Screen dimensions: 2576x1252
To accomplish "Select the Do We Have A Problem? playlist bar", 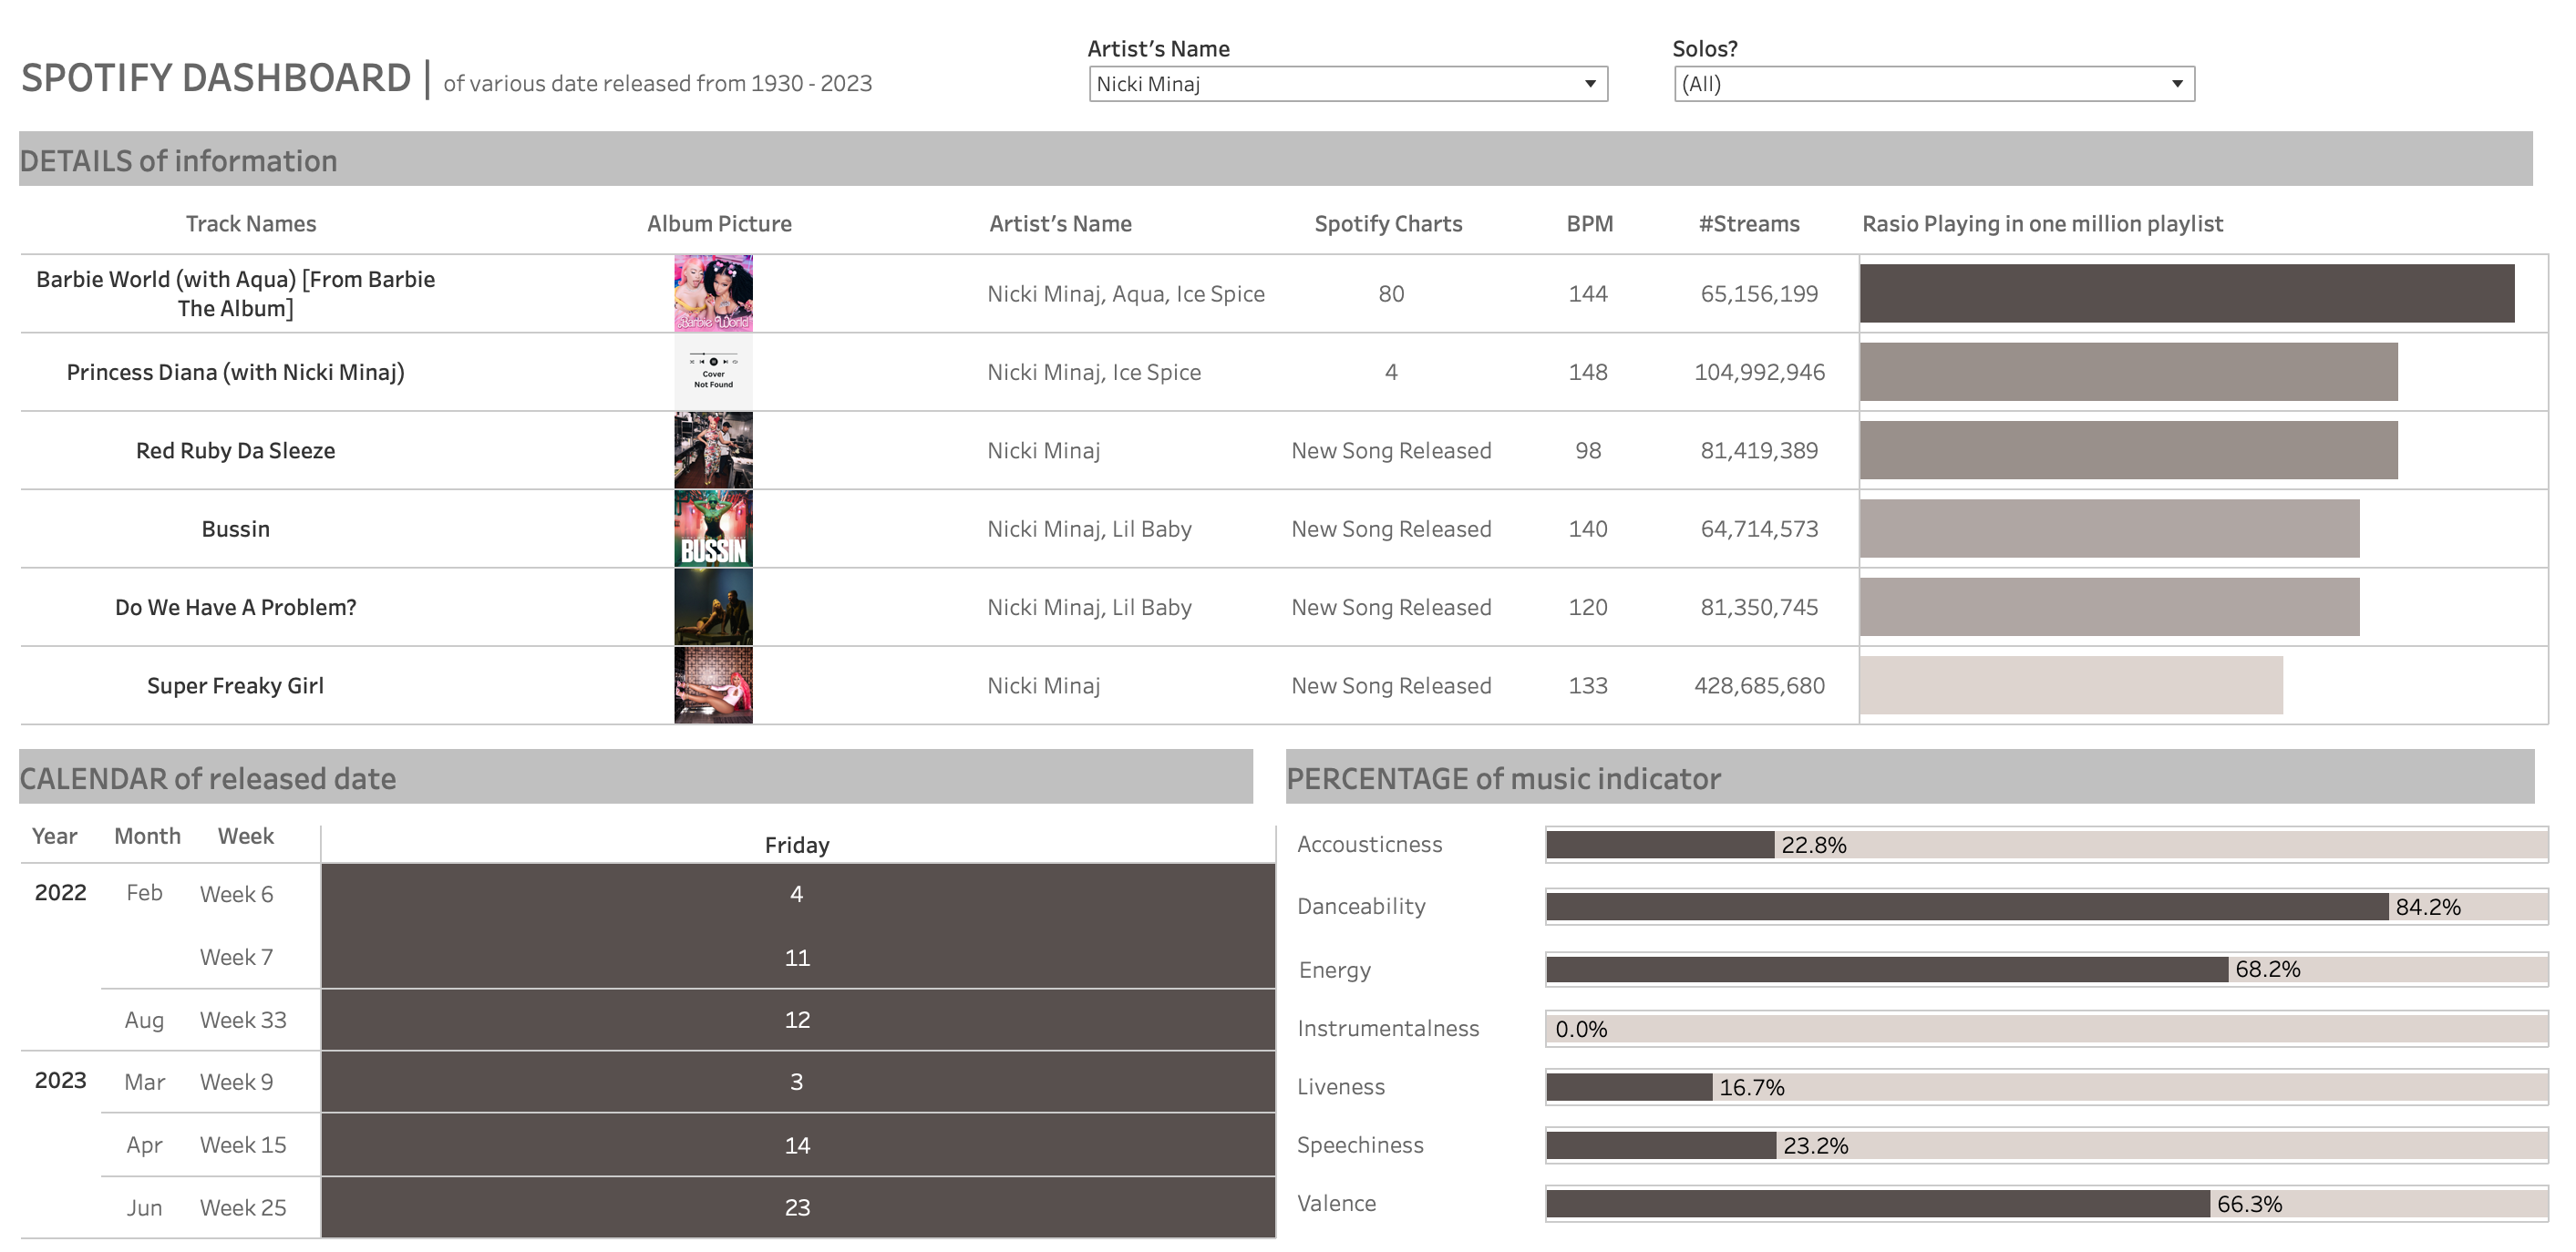I will pos(2110,607).
